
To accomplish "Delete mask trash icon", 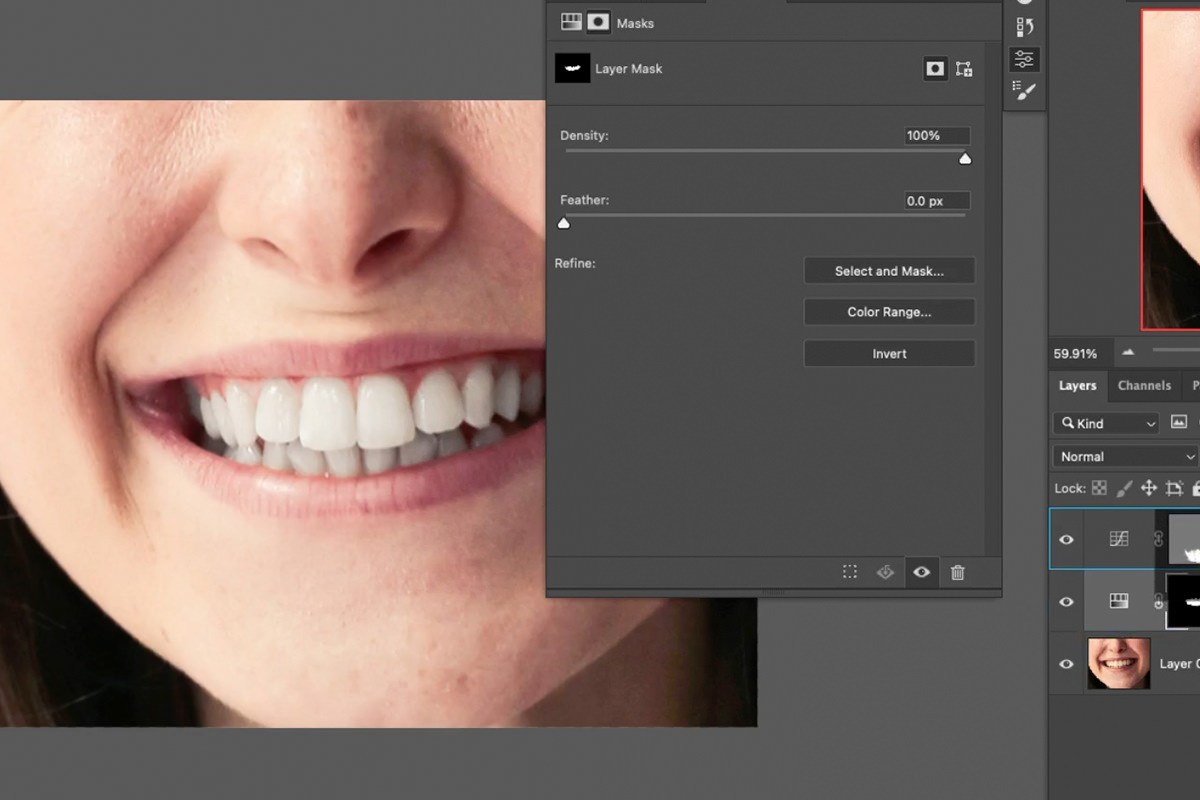I will pyautogui.click(x=958, y=572).
